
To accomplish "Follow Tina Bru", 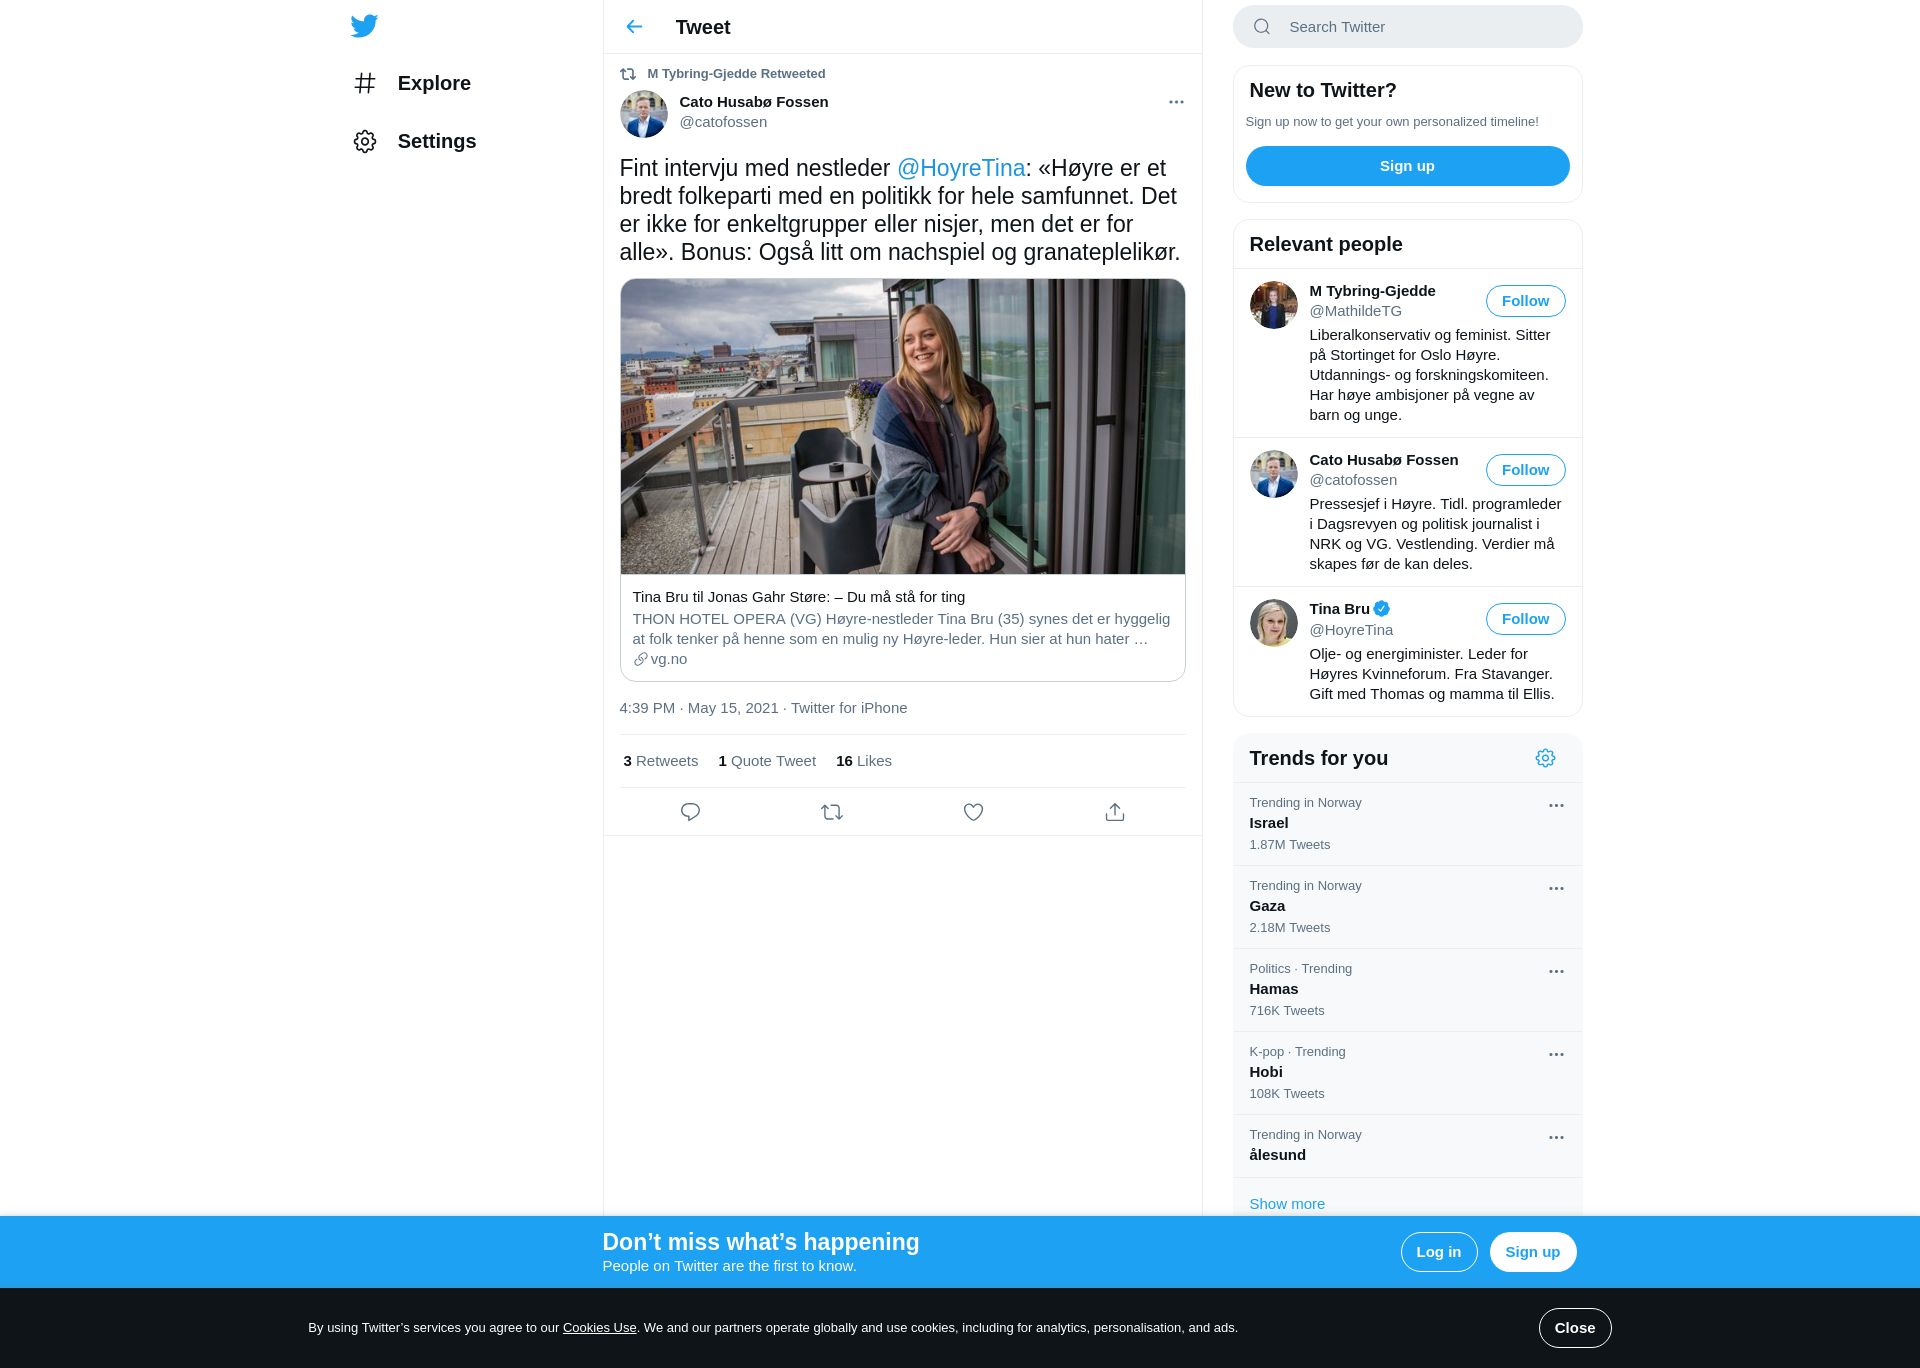I will pos(1525,619).
